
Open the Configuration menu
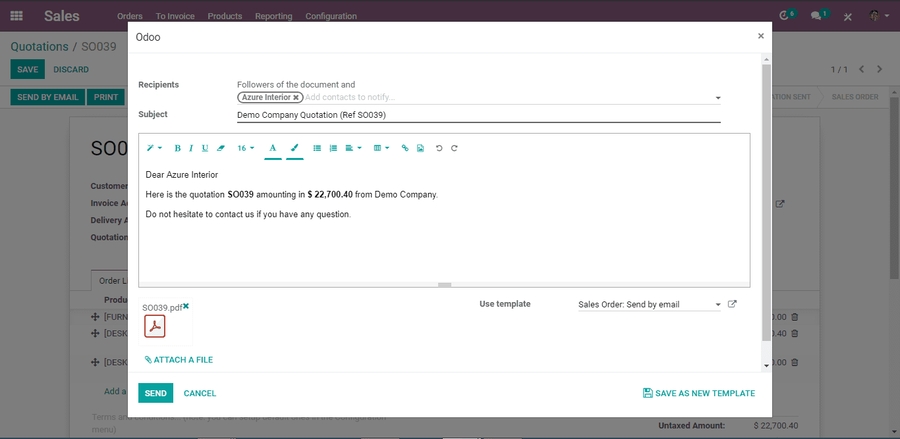tap(331, 16)
